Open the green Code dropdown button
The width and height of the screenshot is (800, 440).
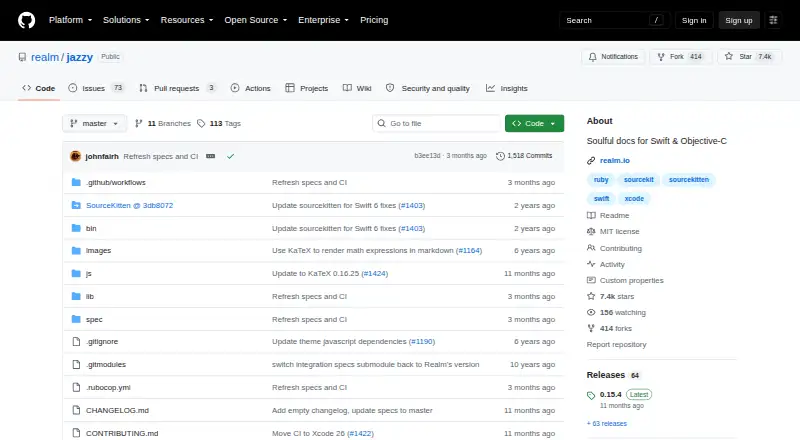point(534,124)
